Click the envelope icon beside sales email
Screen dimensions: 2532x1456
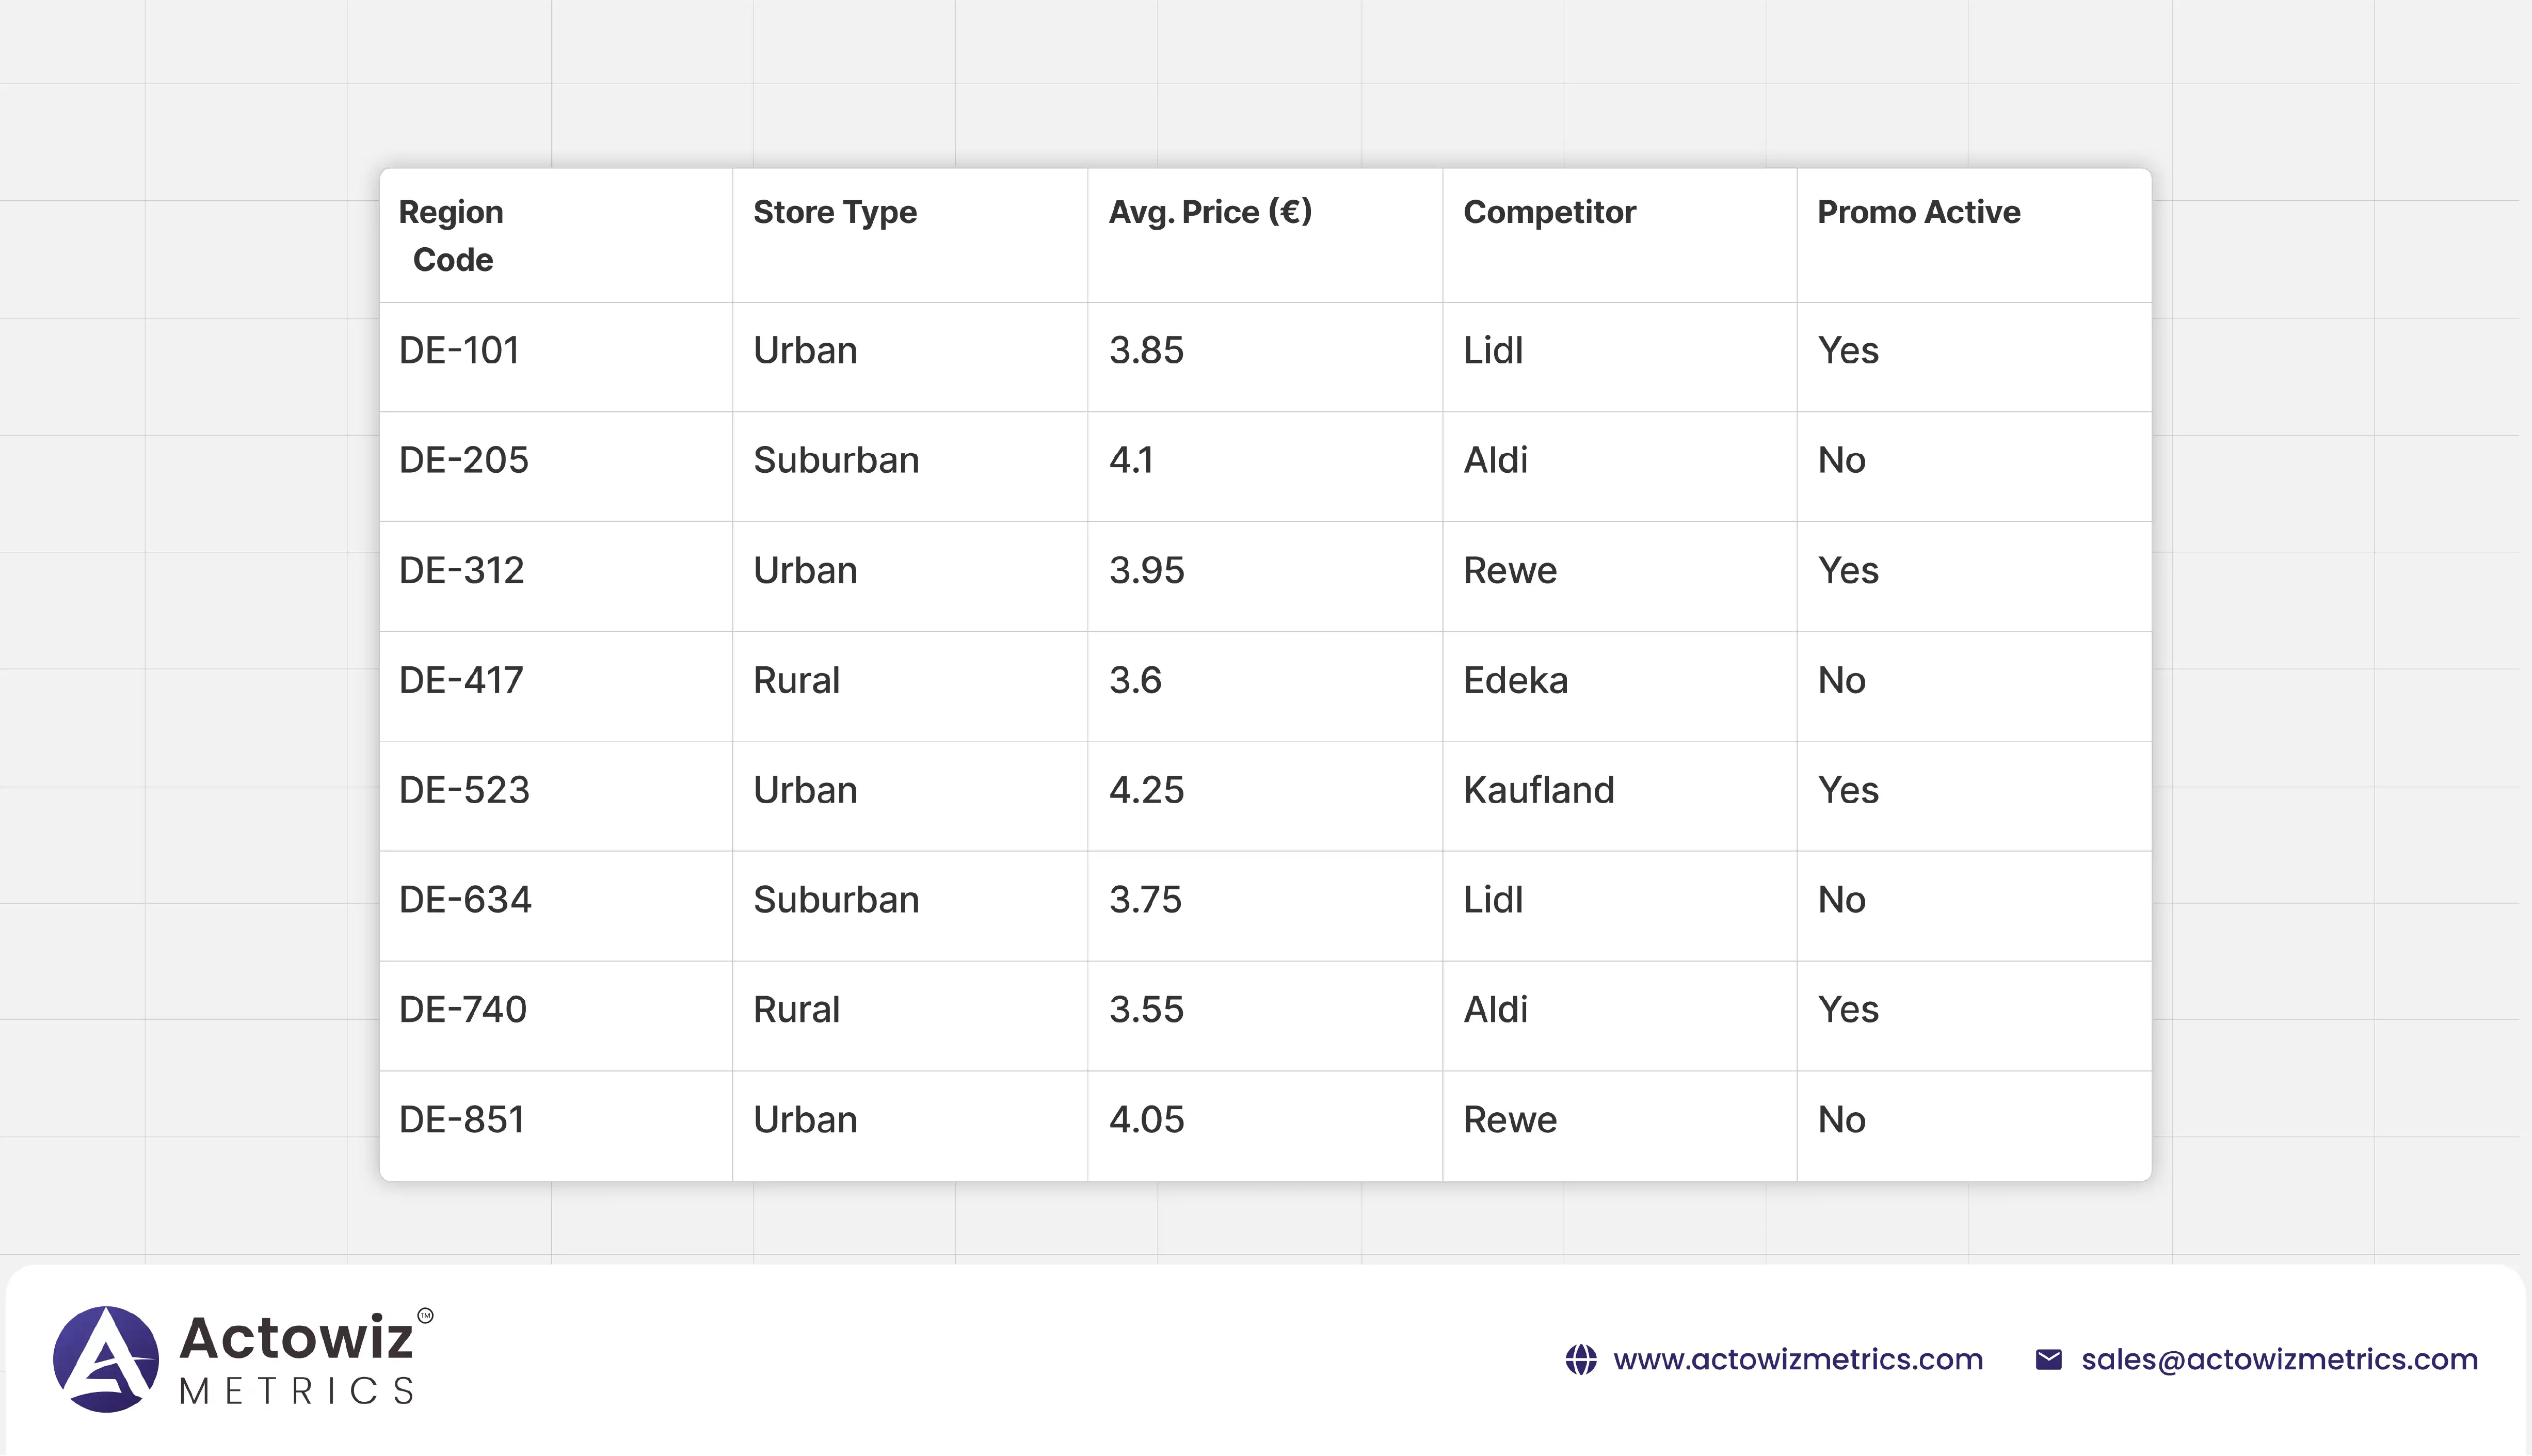click(x=2048, y=1359)
